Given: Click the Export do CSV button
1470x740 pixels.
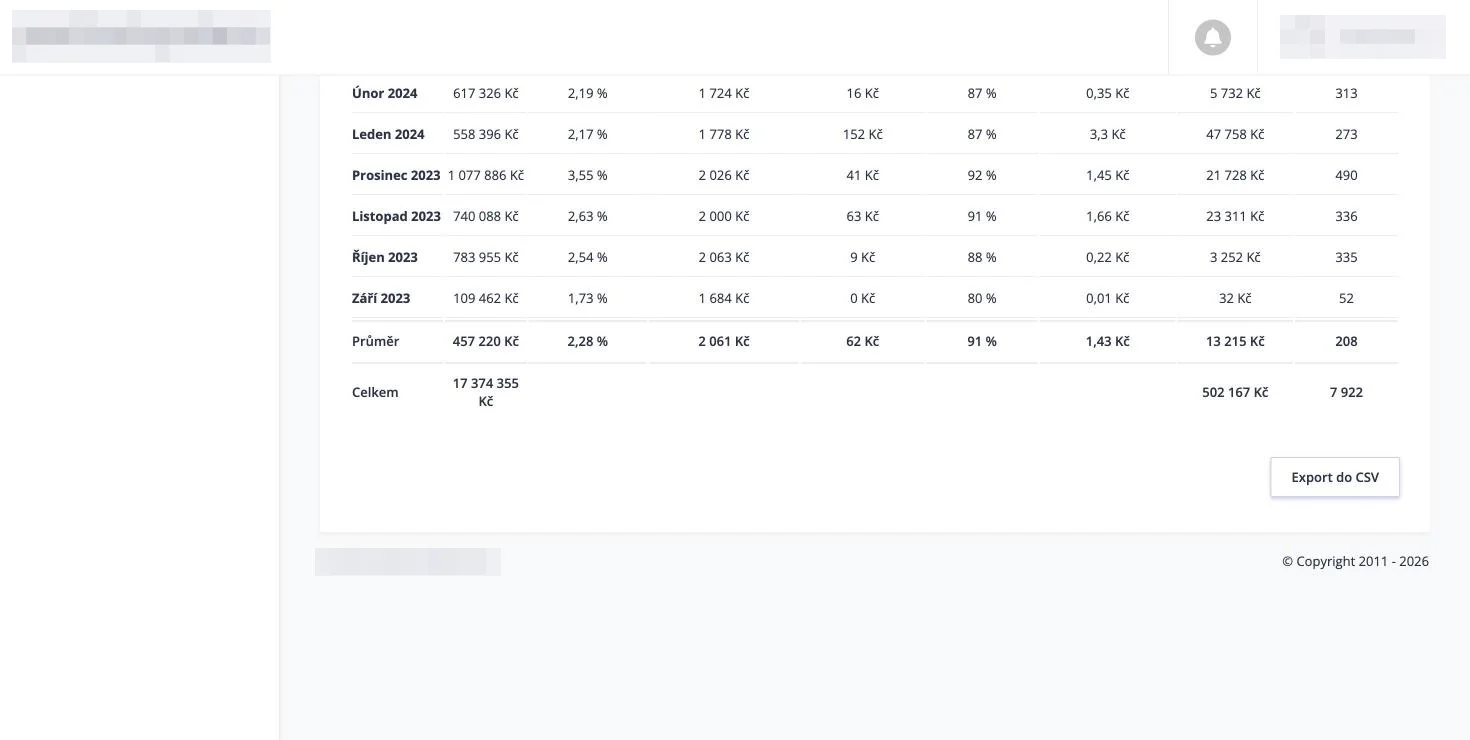Looking at the screenshot, I should [x=1335, y=477].
